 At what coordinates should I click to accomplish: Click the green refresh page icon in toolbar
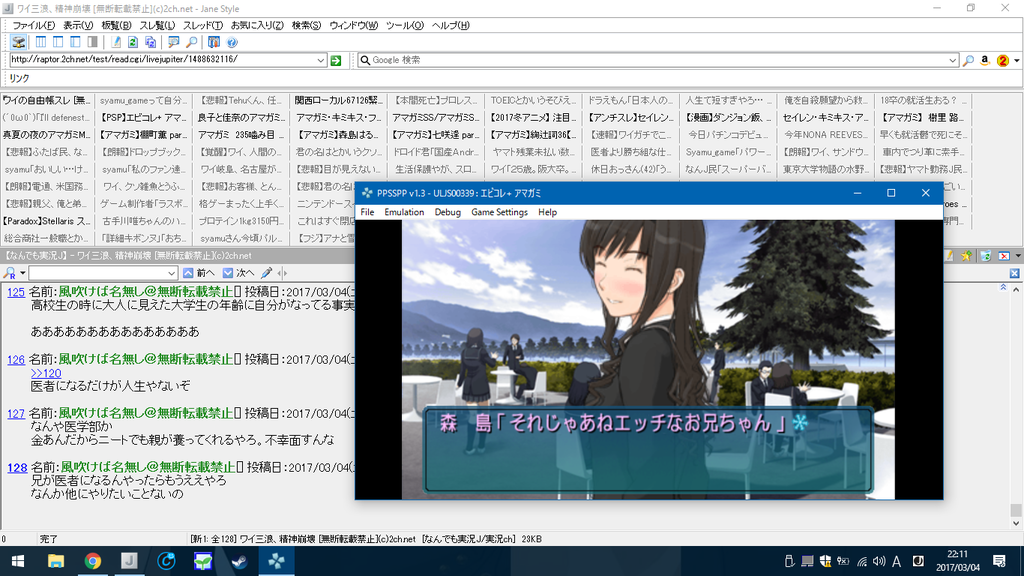coord(133,42)
